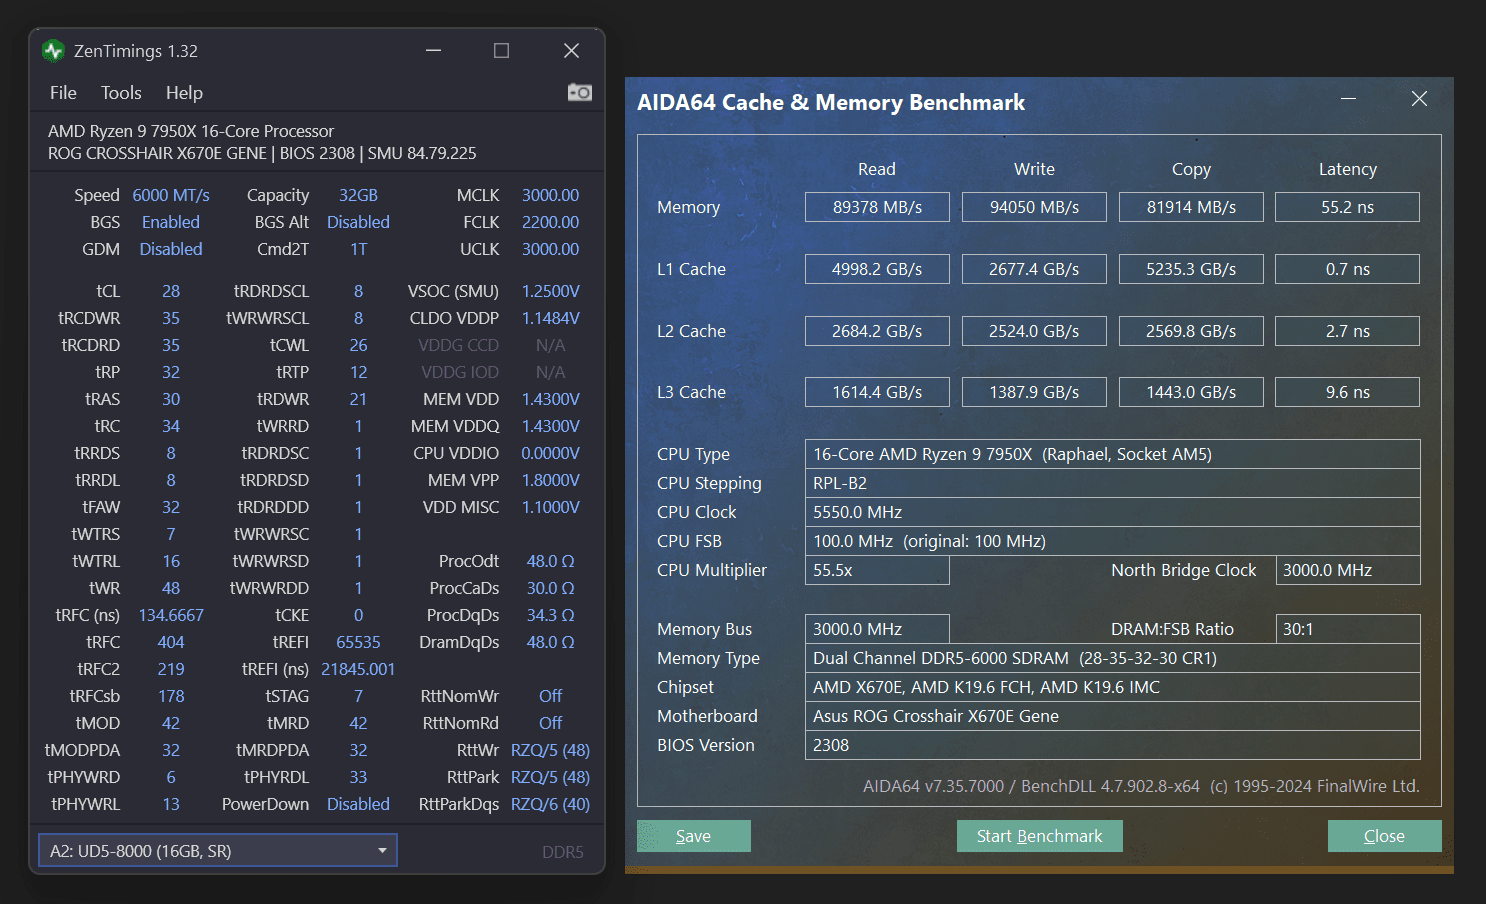This screenshot has width=1486, height=904.
Task: Click ProcOdt value 48.0 Ω
Action: tap(550, 561)
